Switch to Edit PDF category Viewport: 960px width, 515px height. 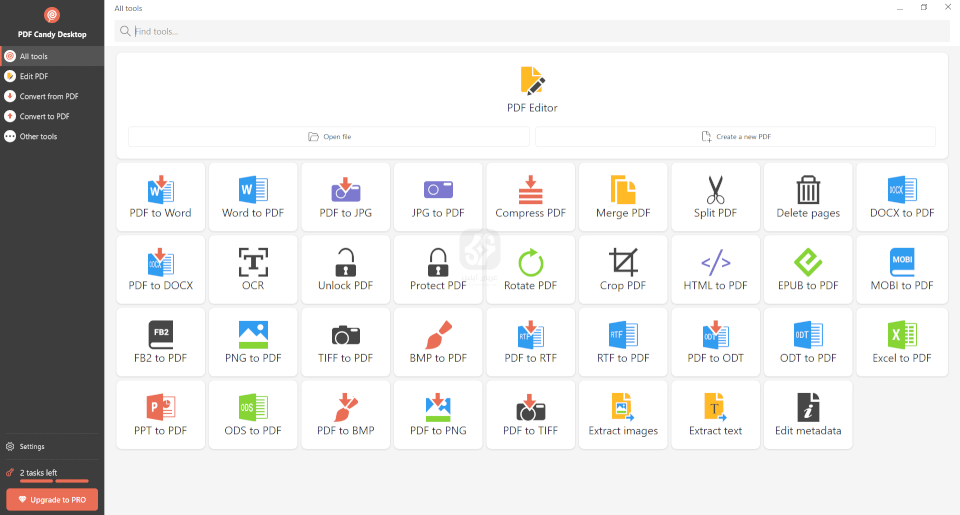point(52,76)
